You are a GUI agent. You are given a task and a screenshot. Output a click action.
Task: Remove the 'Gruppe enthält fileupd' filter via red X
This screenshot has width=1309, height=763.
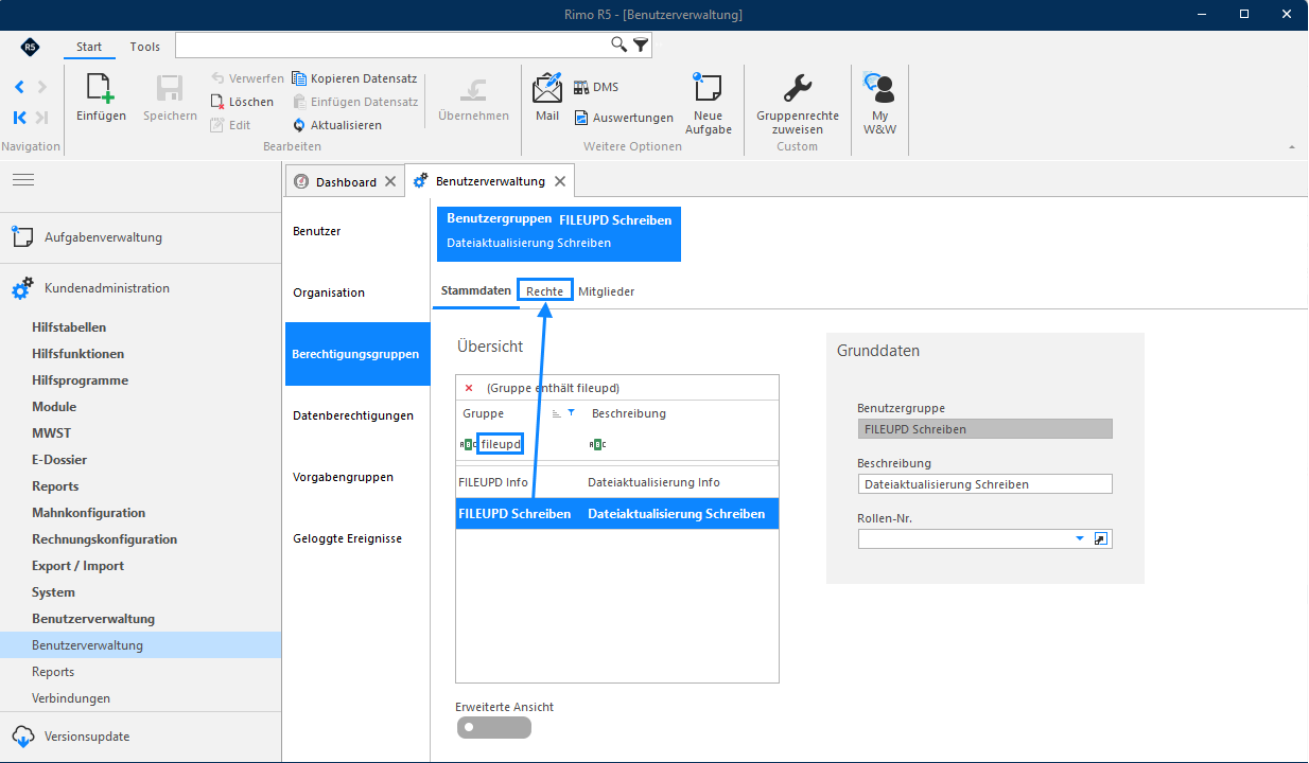click(x=469, y=388)
